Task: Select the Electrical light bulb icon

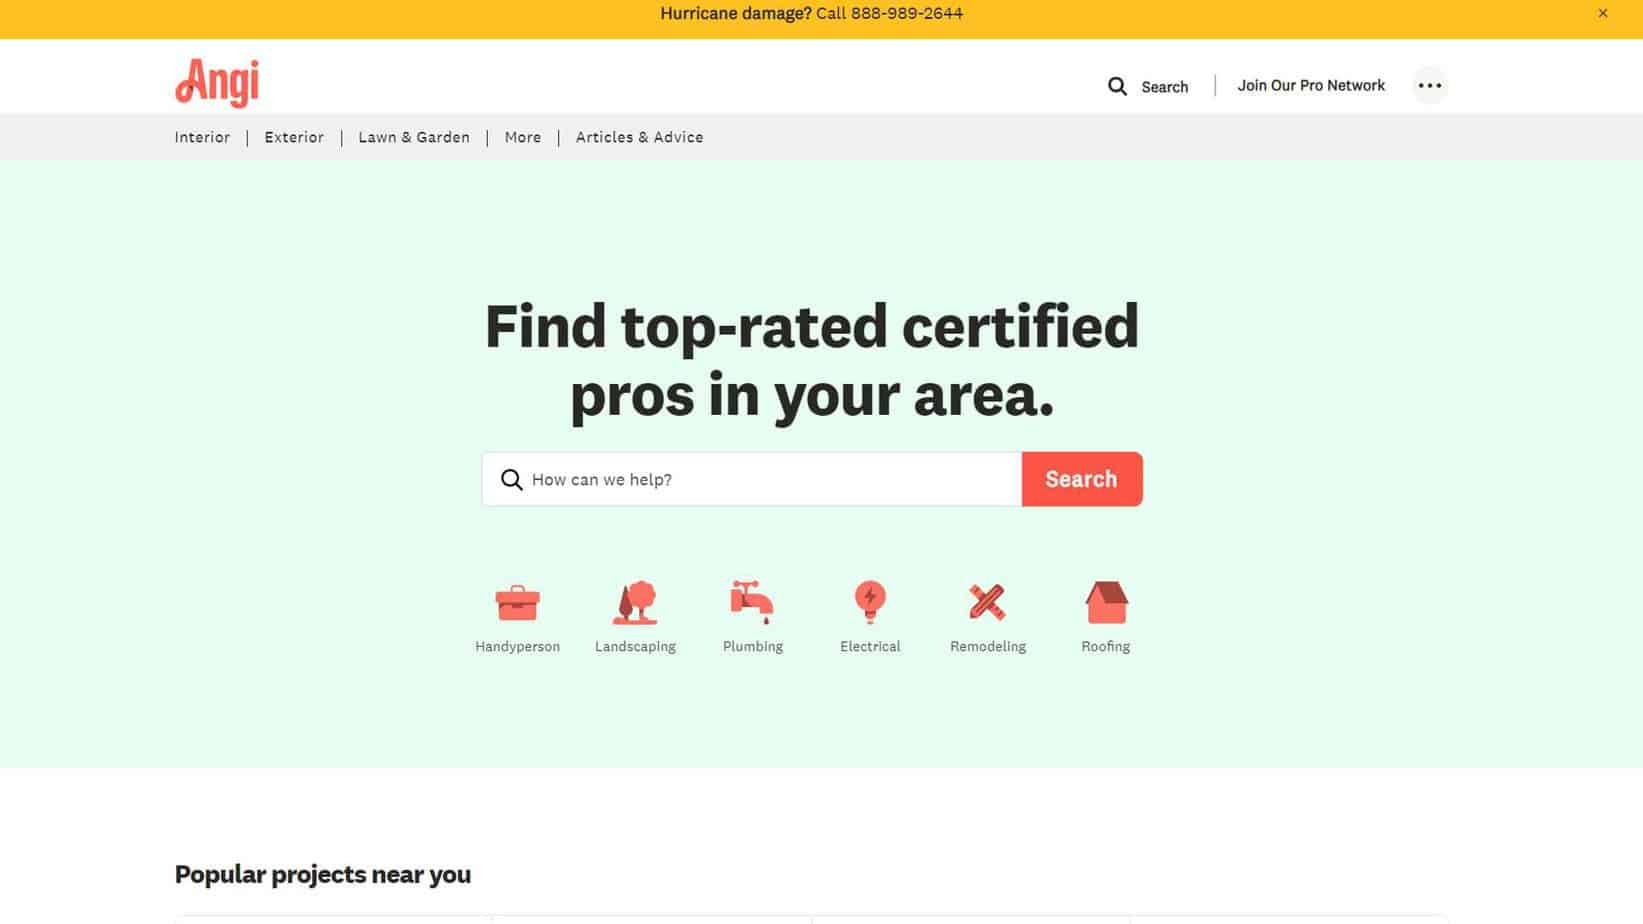Action: 870,602
